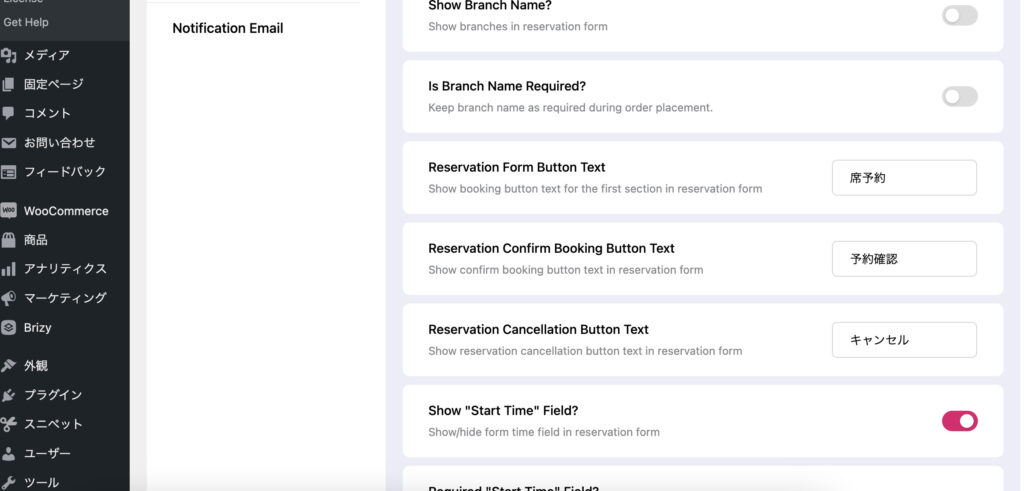
Task: Click the Brizy icon in sidebar
Action: [x=9, y=327]
